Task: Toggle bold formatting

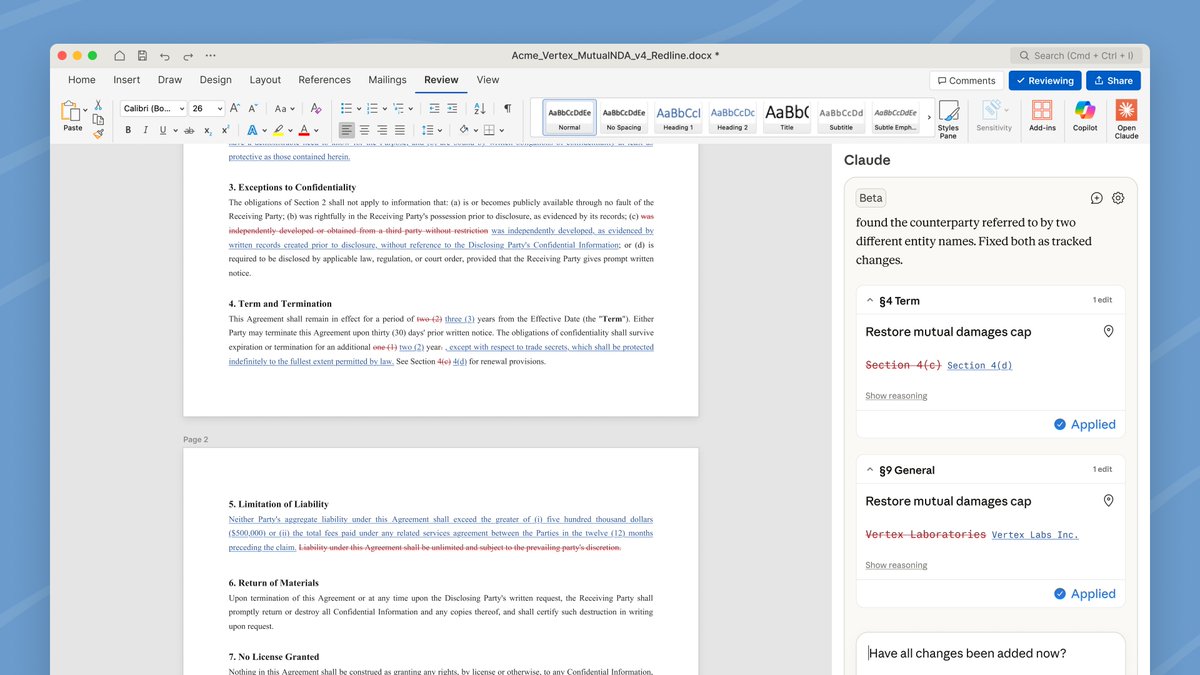Action: tap(127, 130)
